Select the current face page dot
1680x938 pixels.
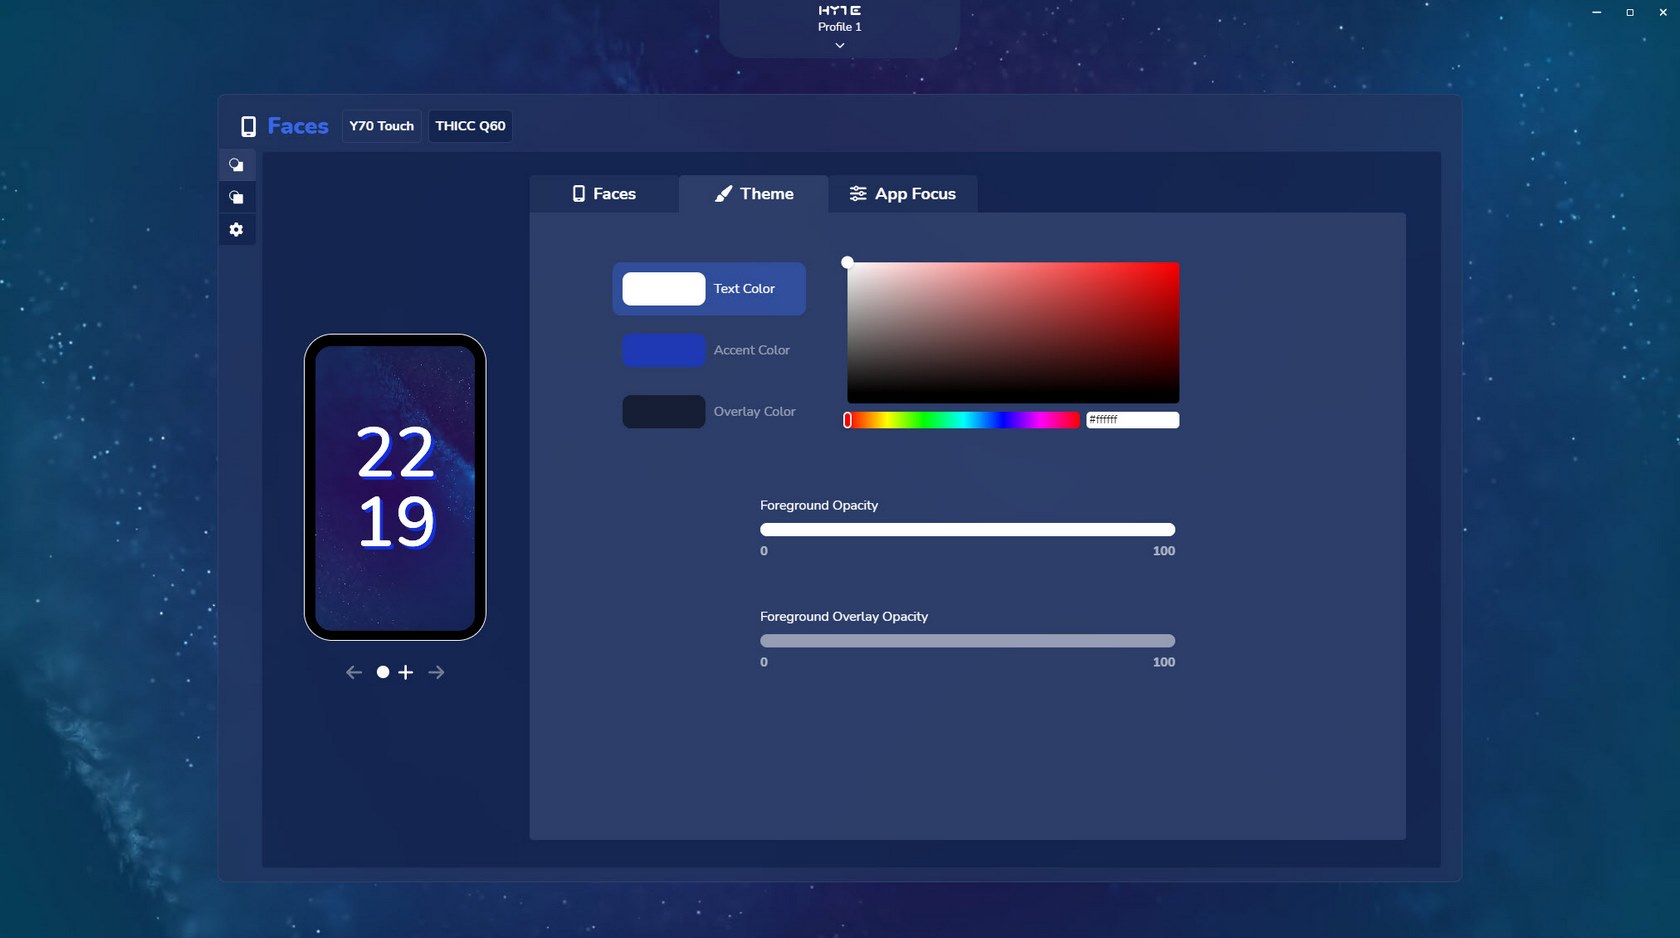tap(383, 672)
